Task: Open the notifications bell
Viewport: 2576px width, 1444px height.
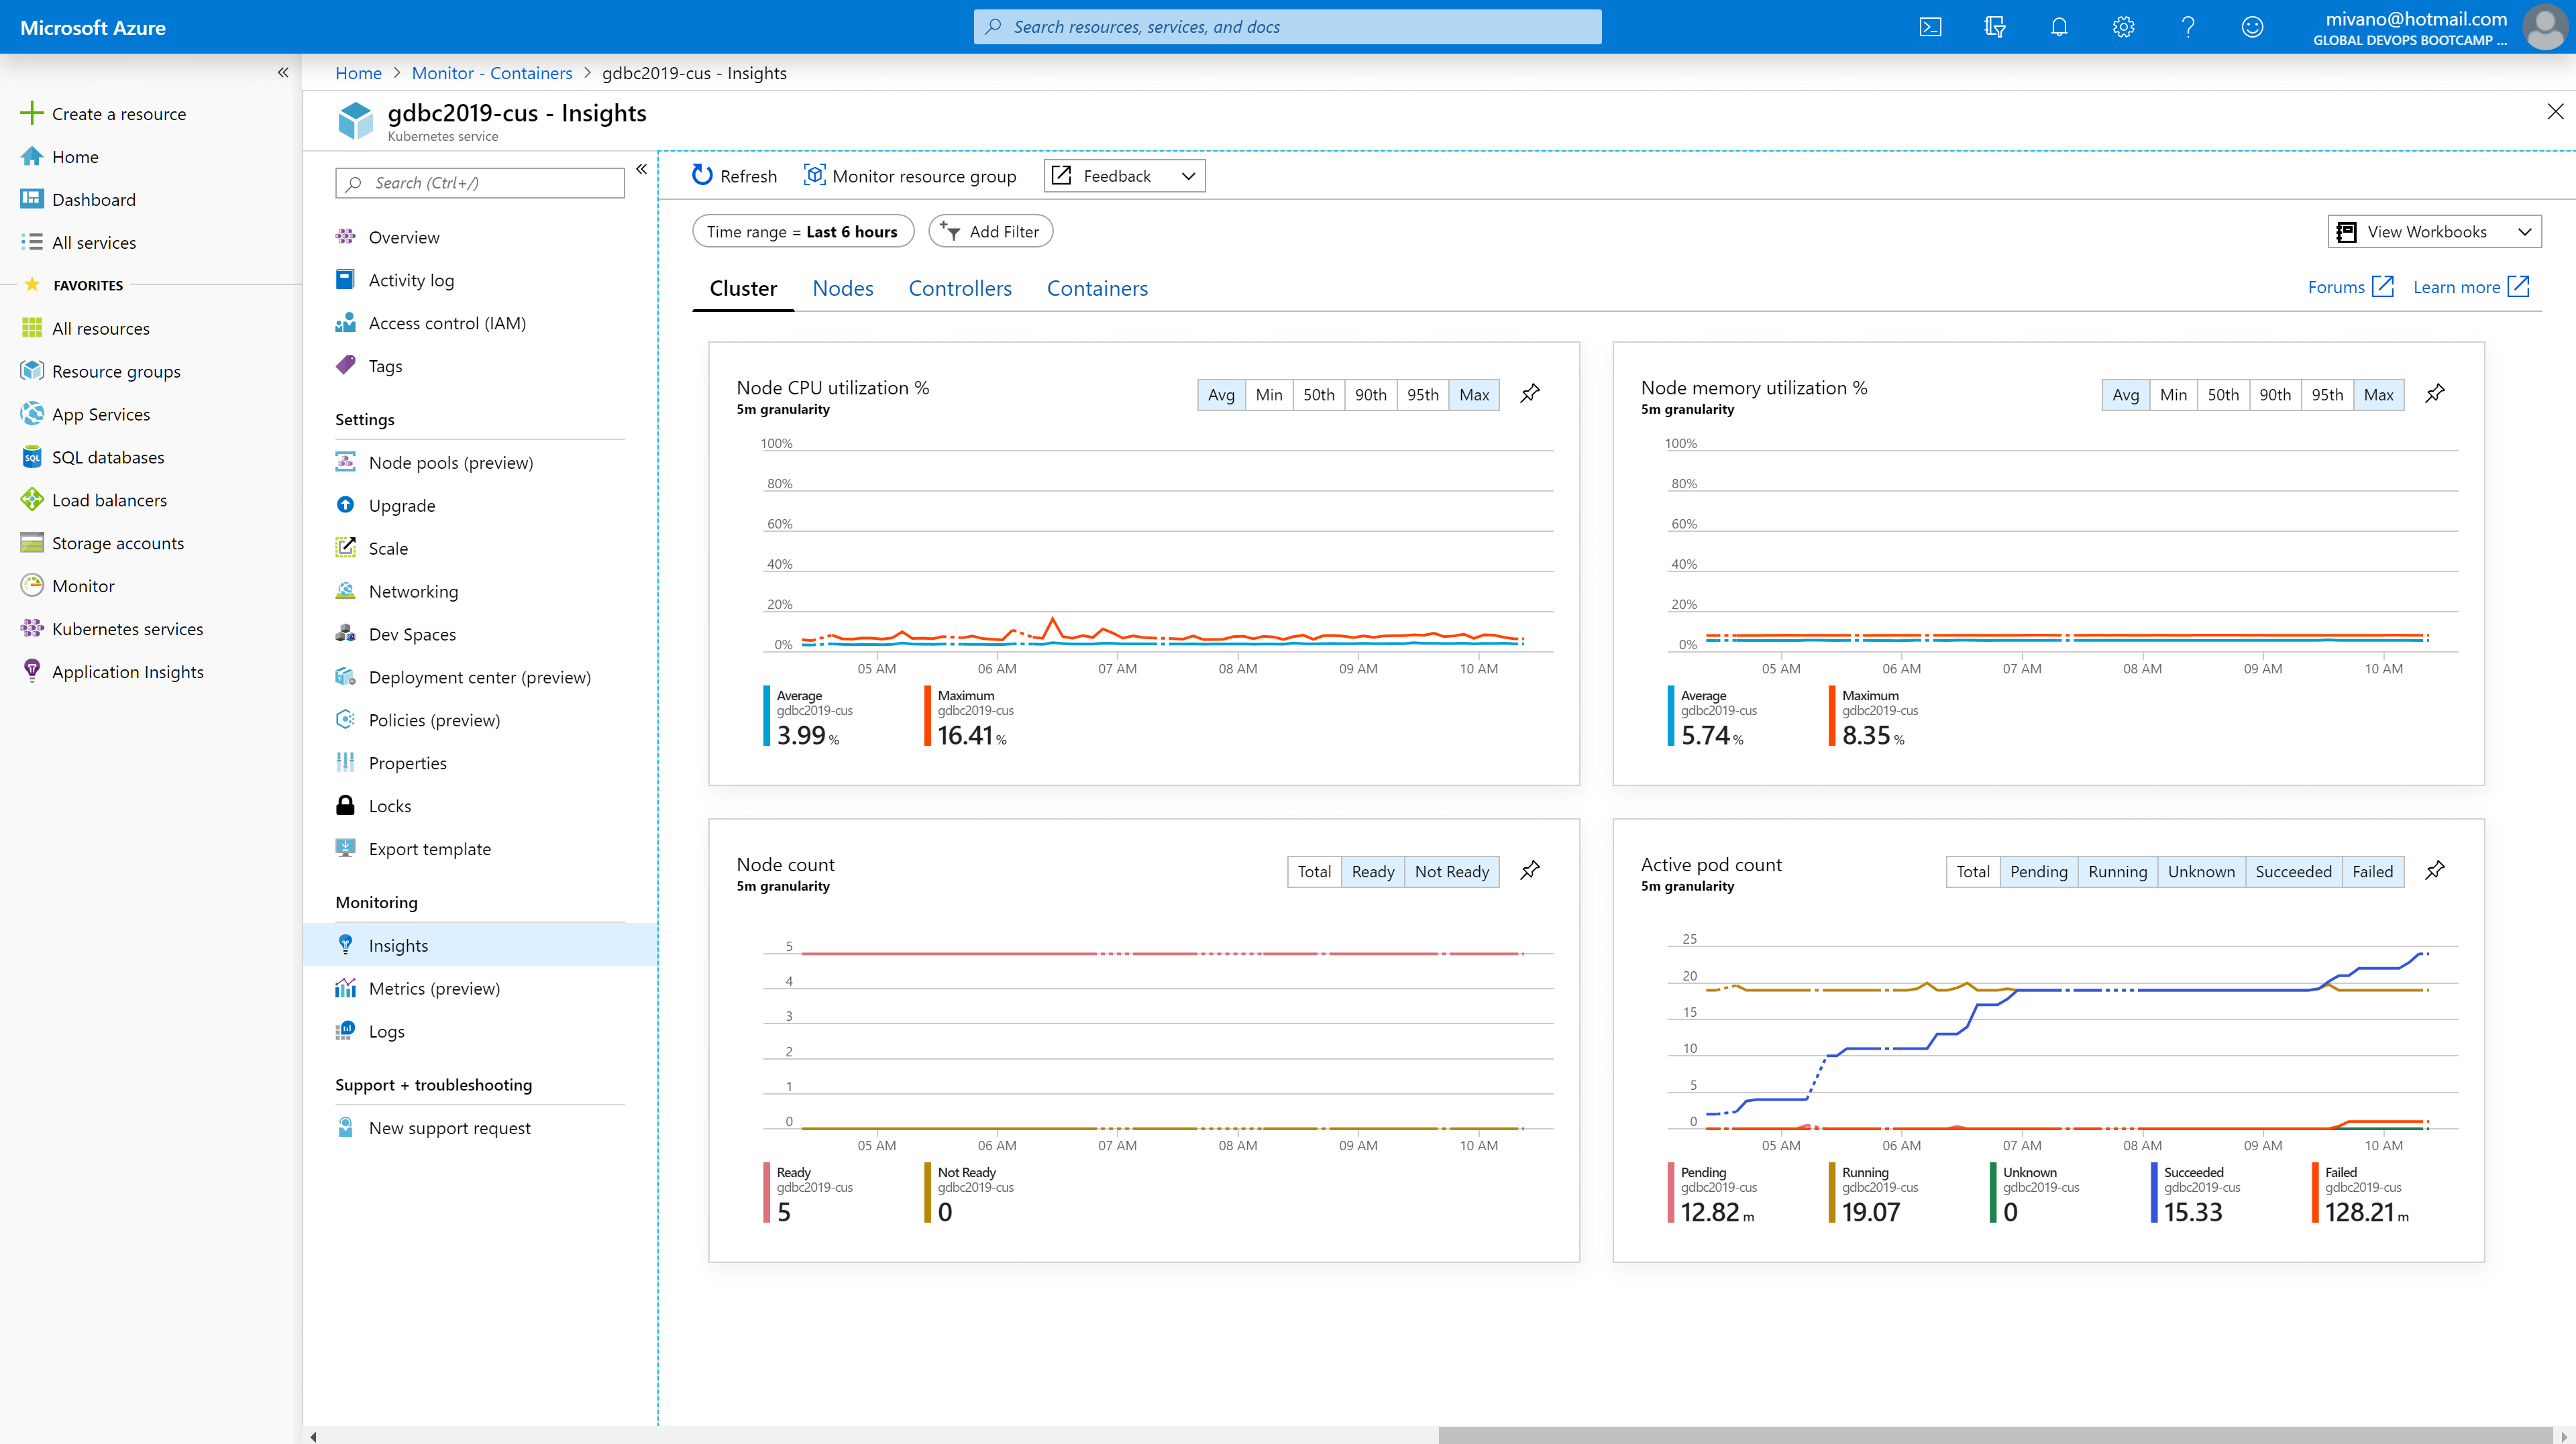Action: tap(2059, 27)
